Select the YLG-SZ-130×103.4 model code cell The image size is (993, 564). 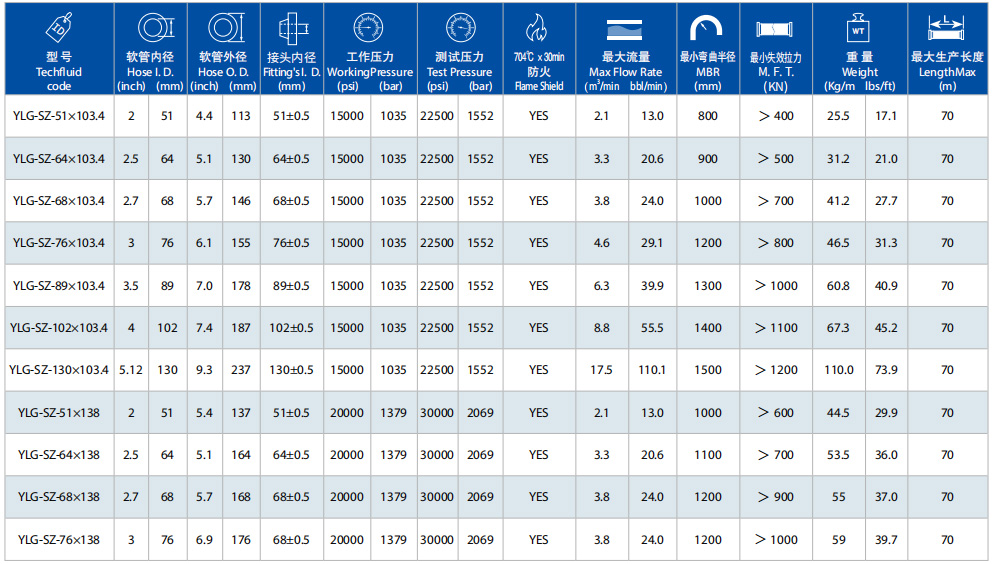58,370
